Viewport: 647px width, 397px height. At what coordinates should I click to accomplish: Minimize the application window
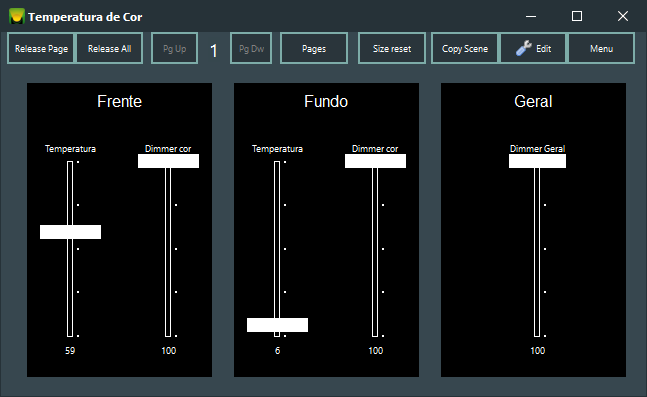click(x=531, y=16)
